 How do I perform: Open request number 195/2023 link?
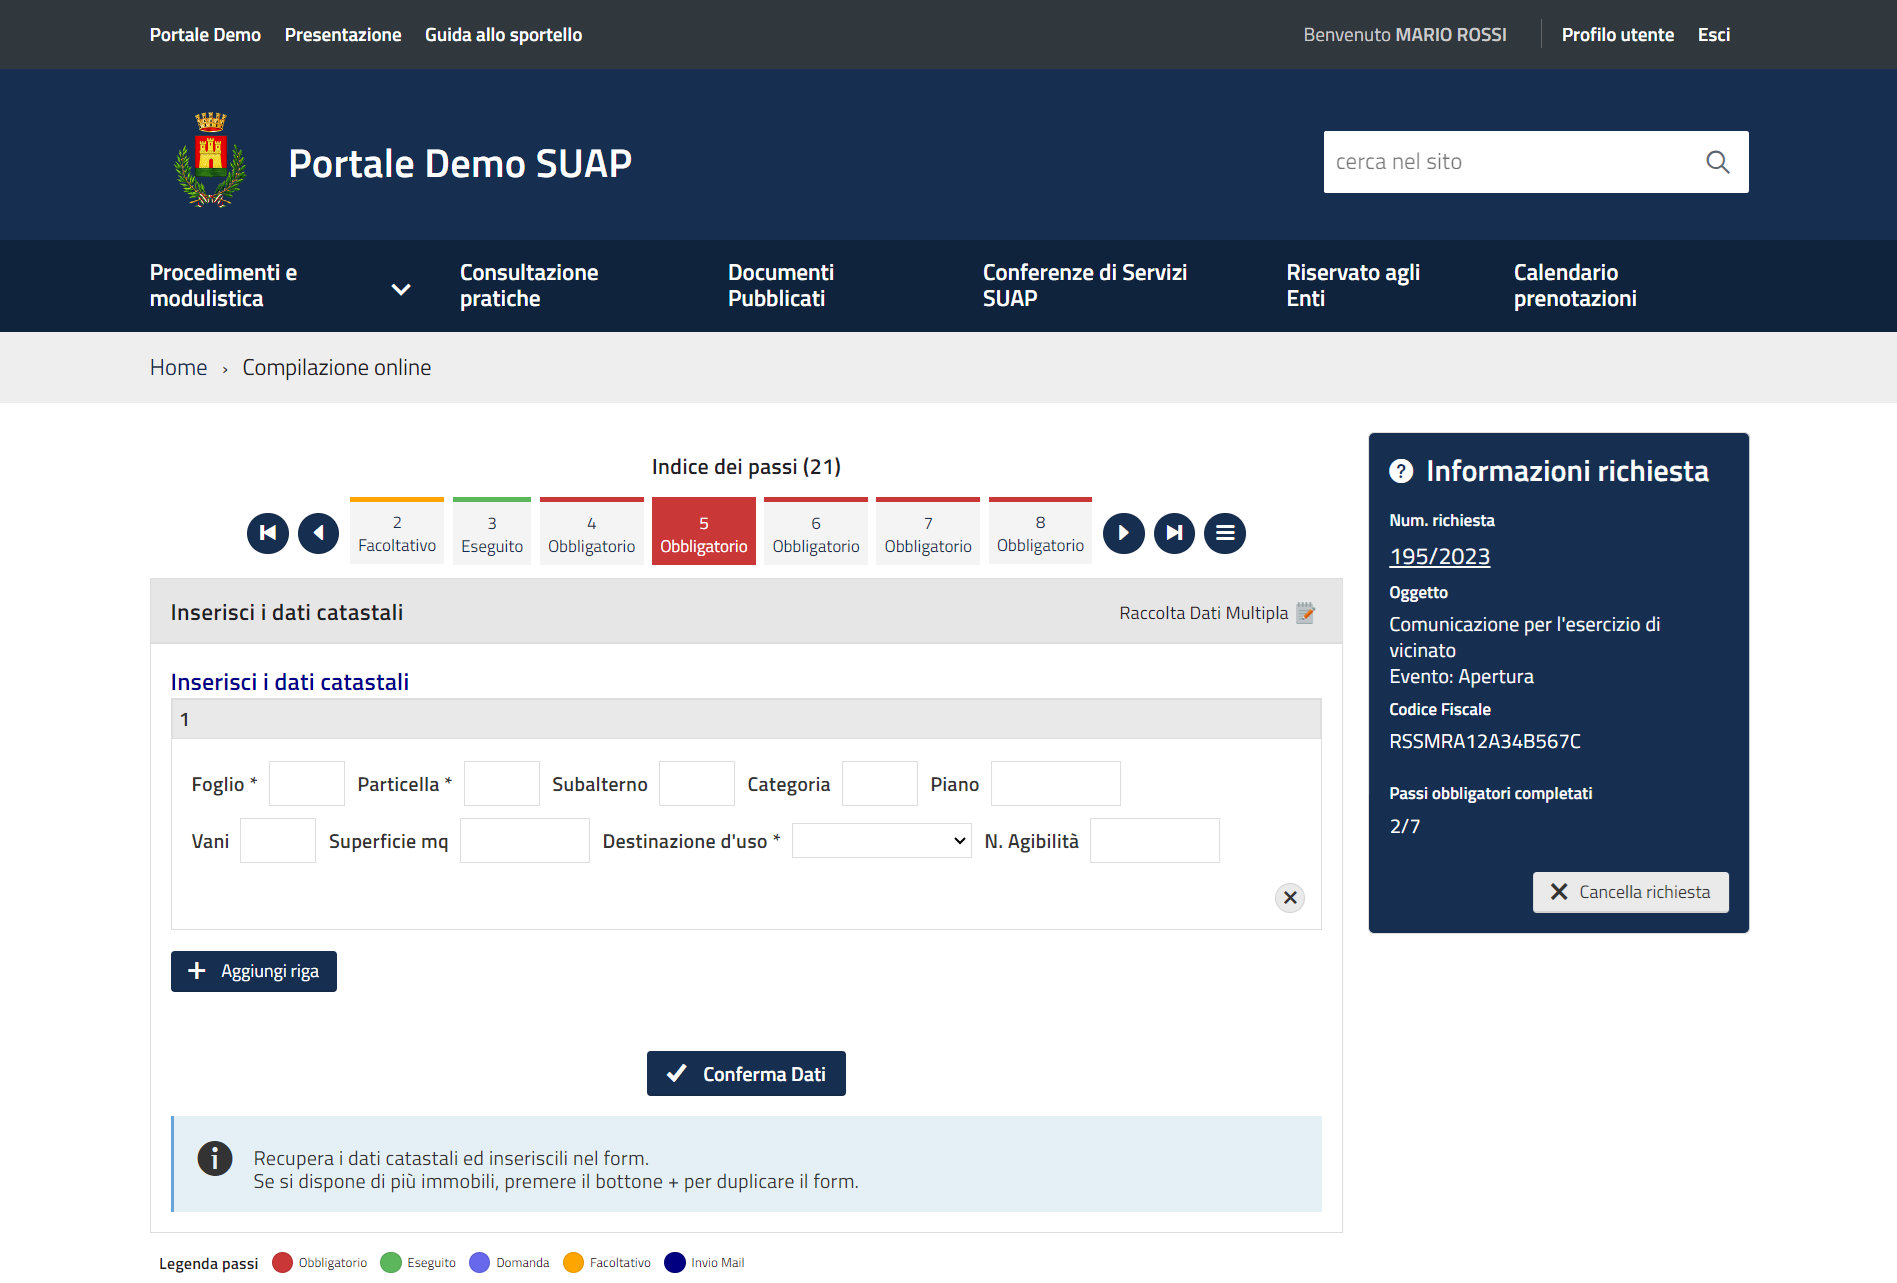tap(1439, 556)
